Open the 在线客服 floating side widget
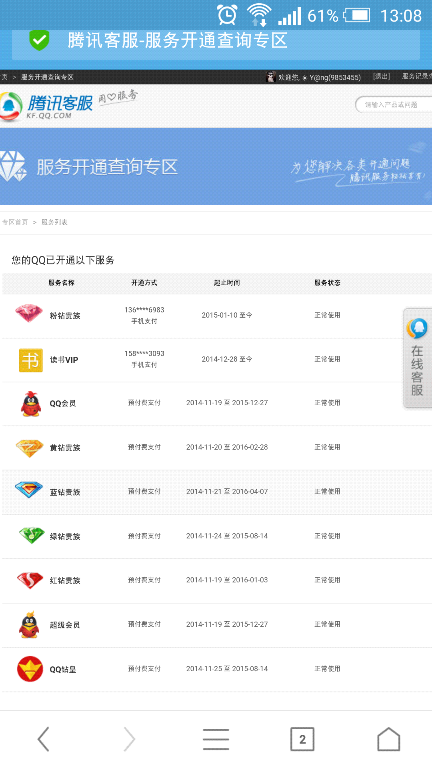This screenshot has width=432, height=768. coord(417,358)
